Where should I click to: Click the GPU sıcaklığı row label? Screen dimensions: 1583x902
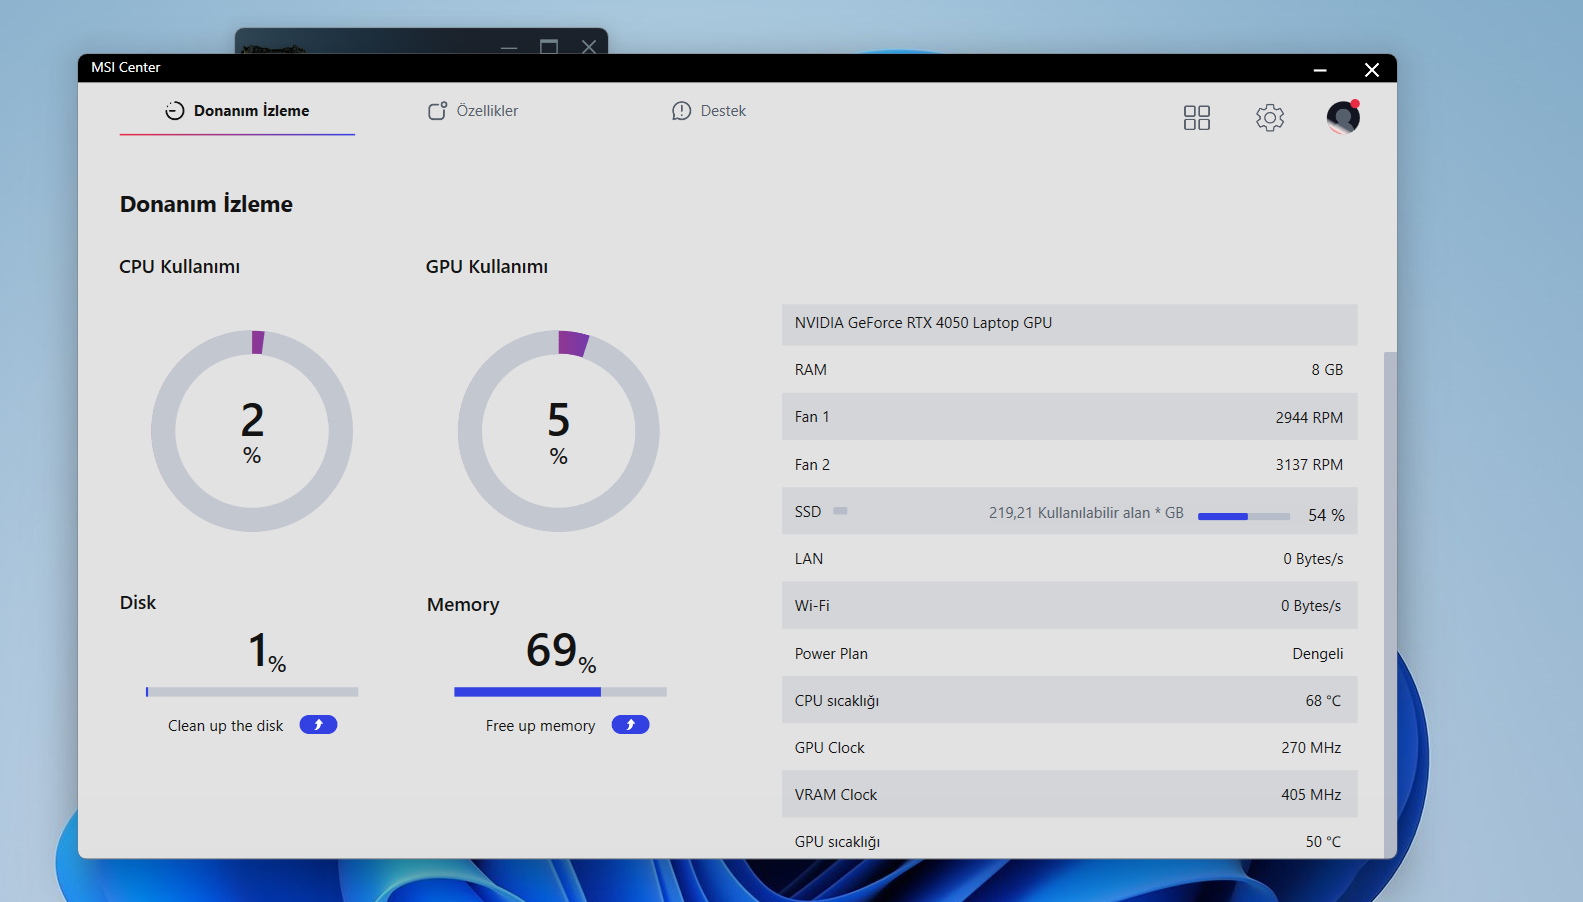coord(837,842)
